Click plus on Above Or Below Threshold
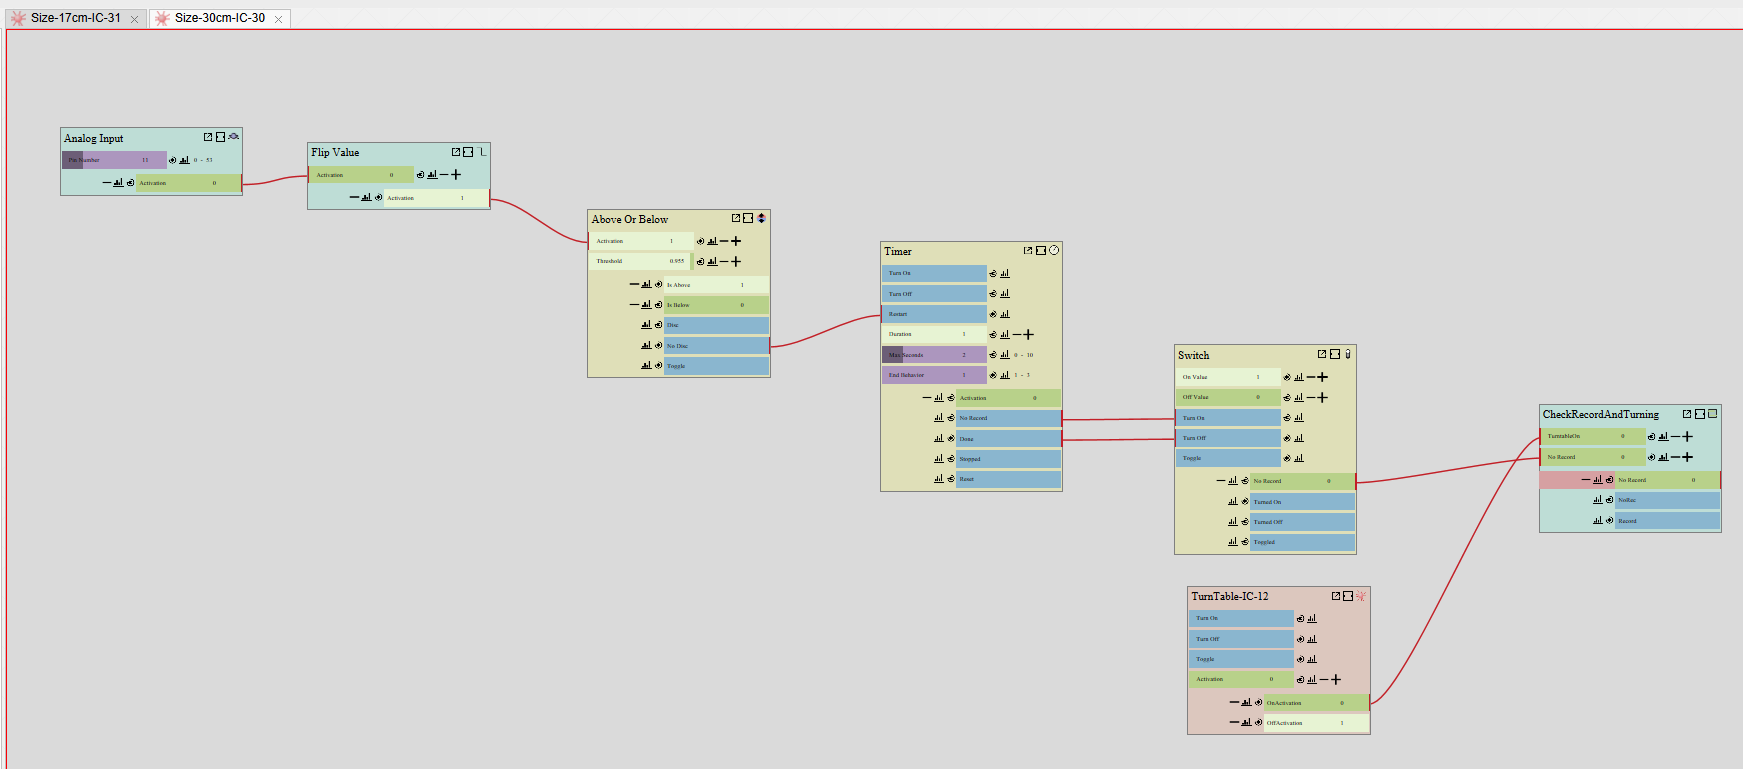 (x=736, y=261)
